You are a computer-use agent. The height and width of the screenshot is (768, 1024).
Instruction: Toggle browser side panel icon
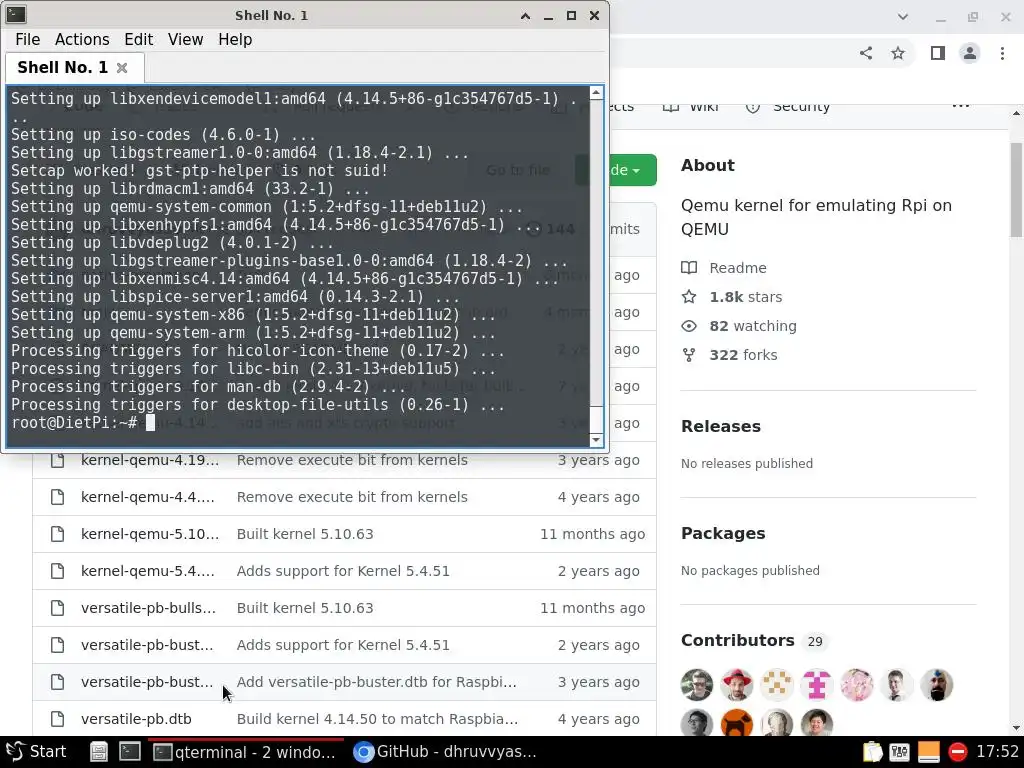click(938, 53)
